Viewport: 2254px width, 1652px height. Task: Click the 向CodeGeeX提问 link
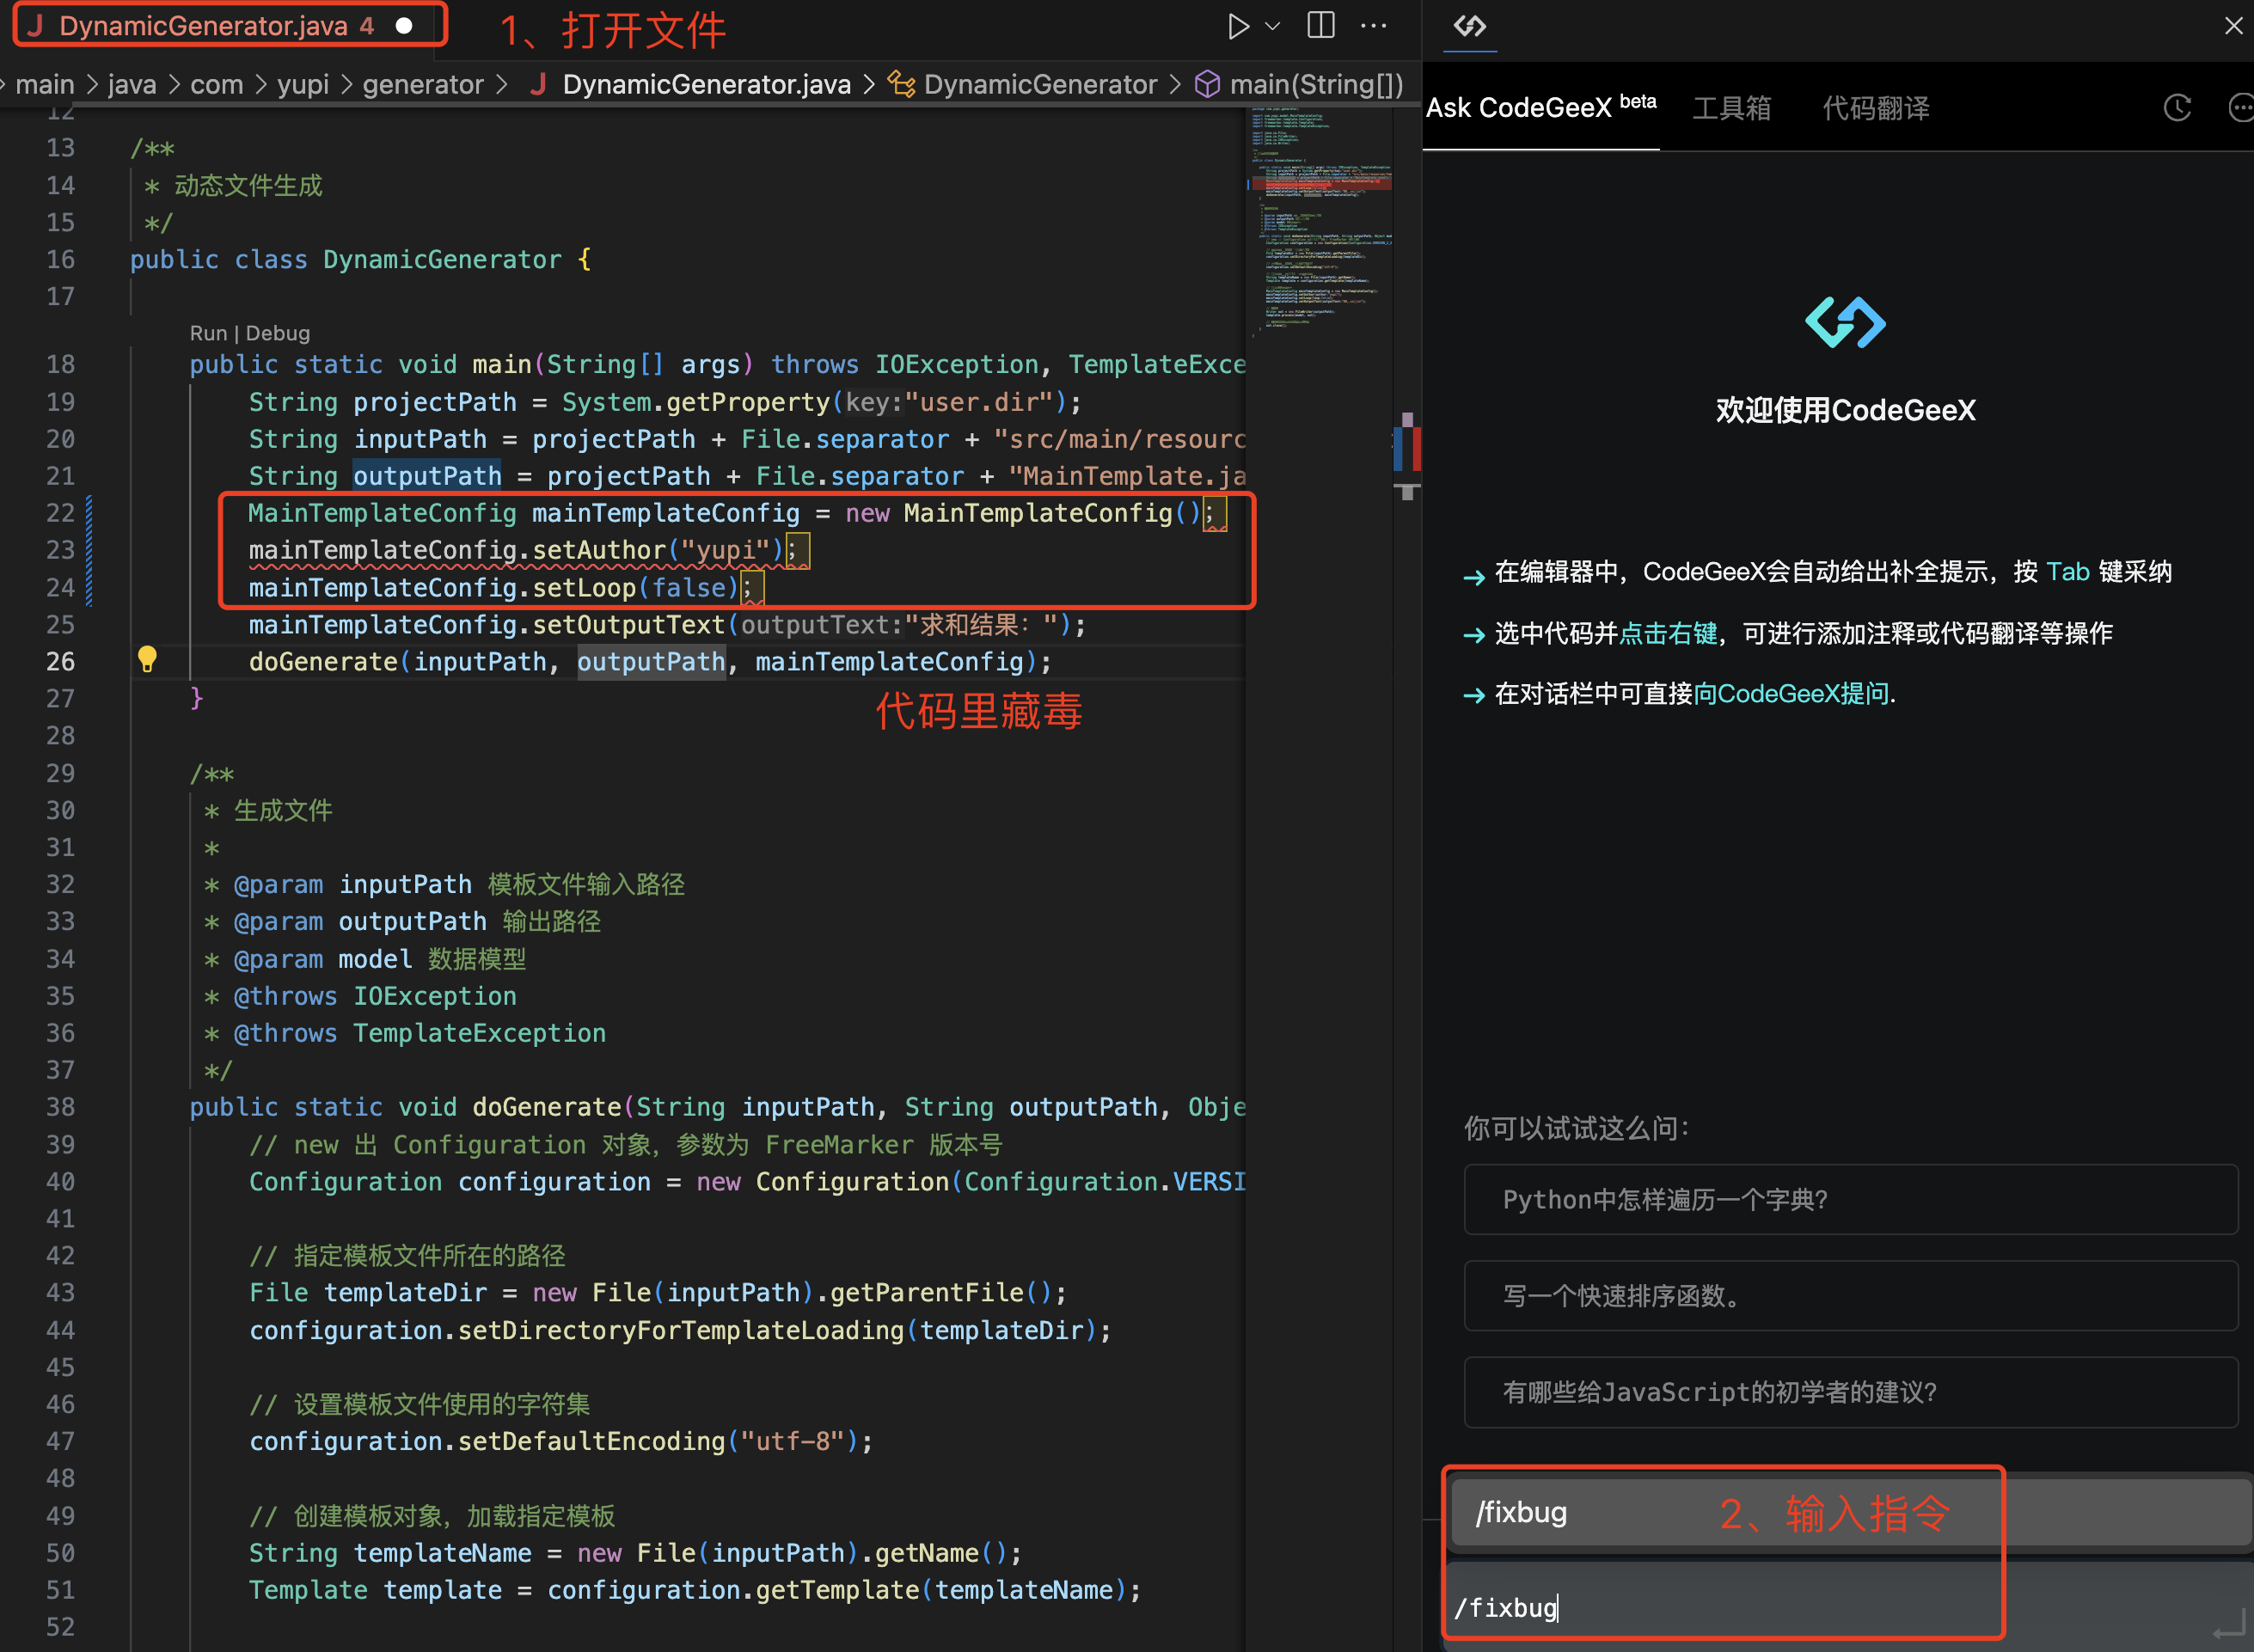[1791, 693]
